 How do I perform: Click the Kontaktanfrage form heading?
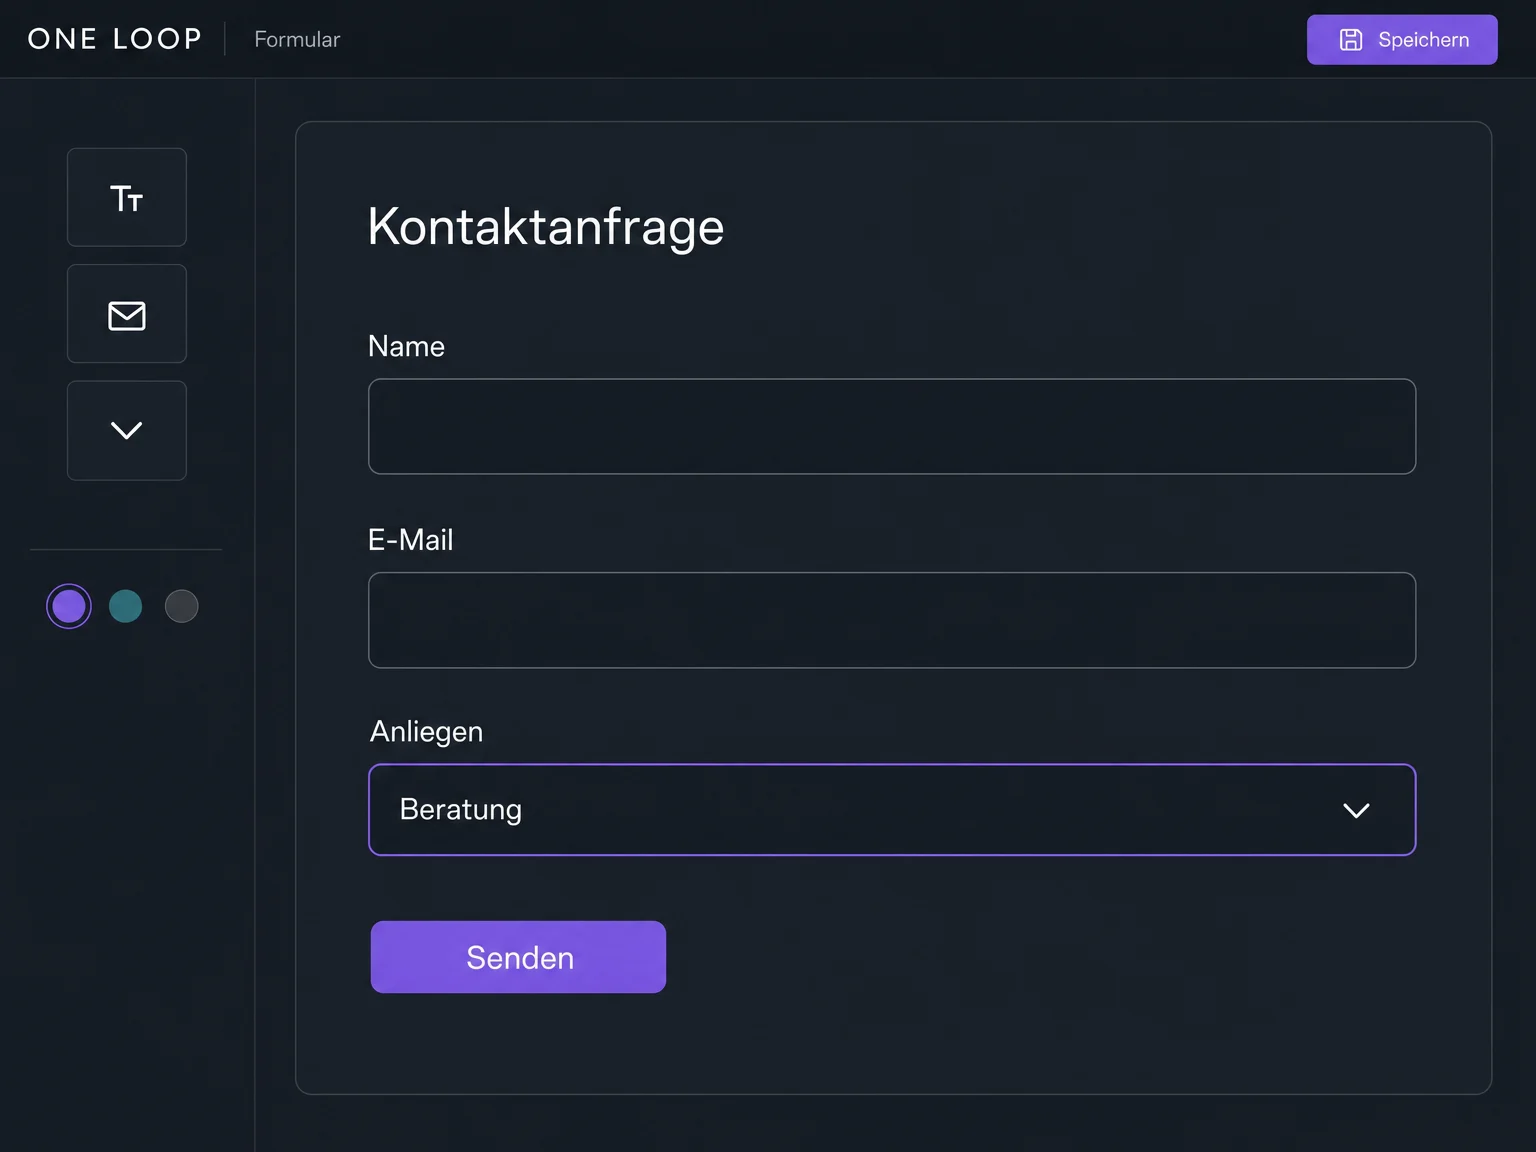tap(546, 227)
